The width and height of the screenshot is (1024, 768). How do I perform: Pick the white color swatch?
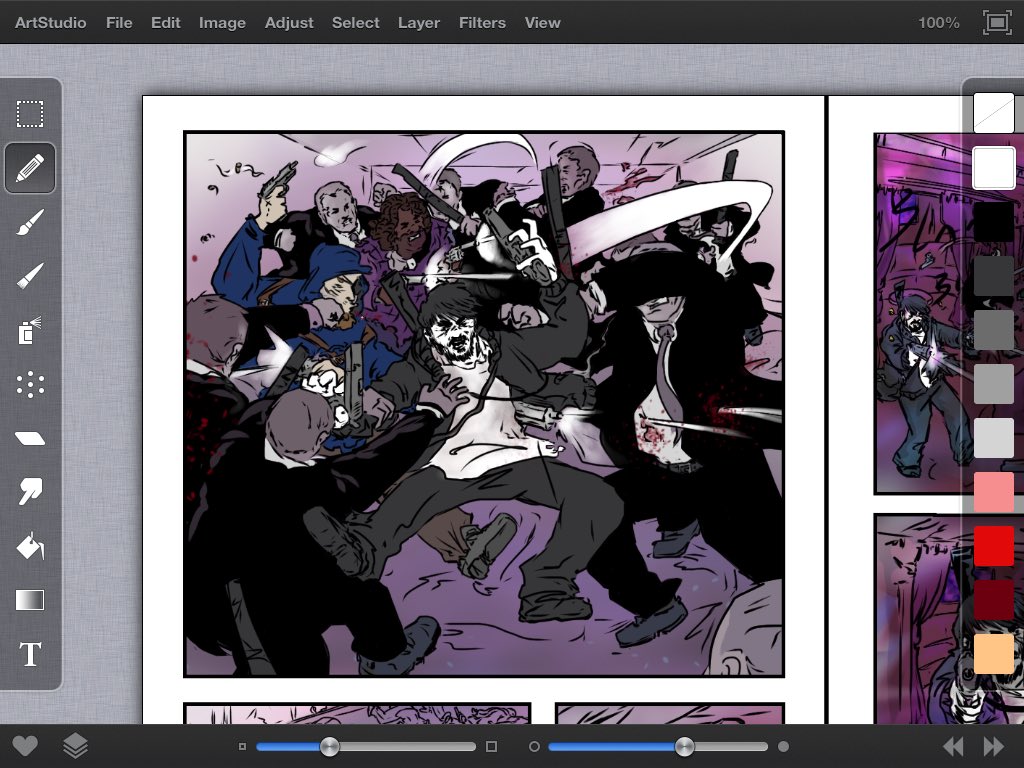tap(994, 167)
